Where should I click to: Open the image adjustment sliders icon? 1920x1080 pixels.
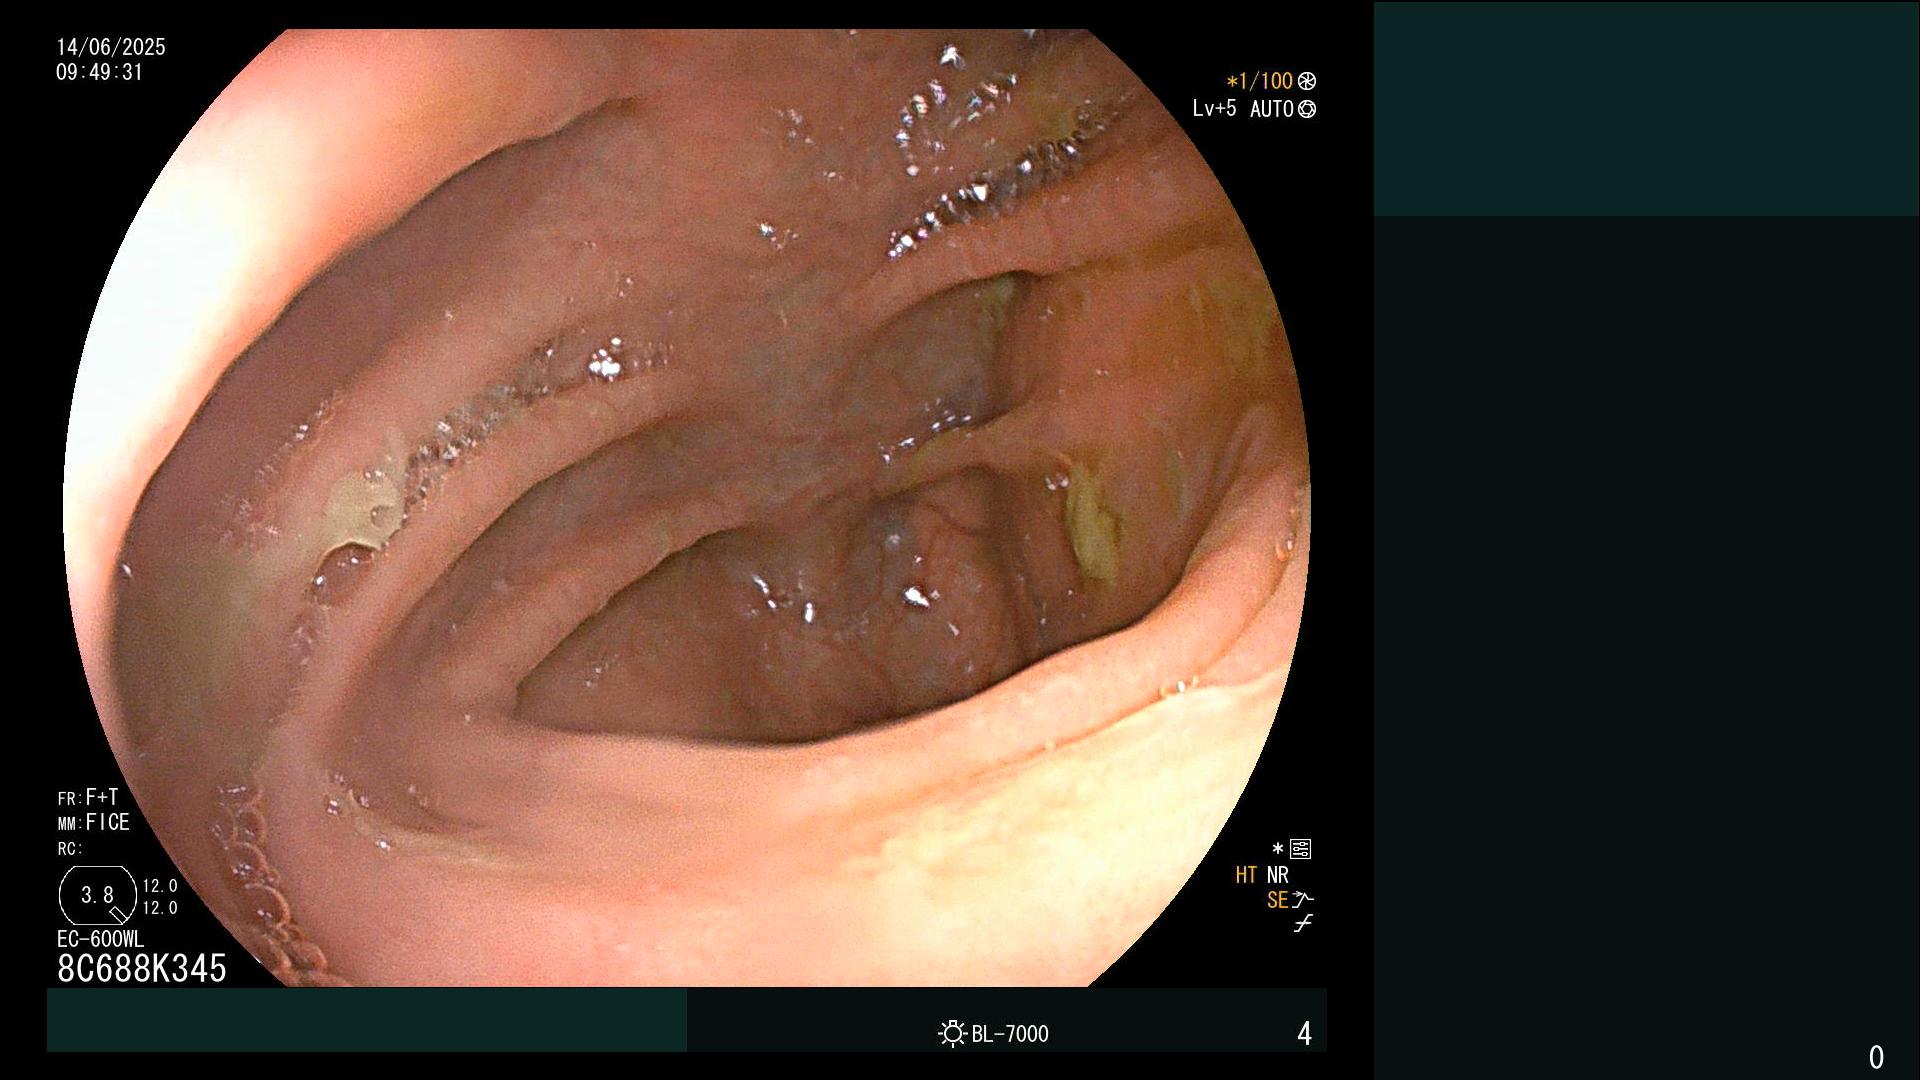pyautogui.click(x=1300, y=849)
